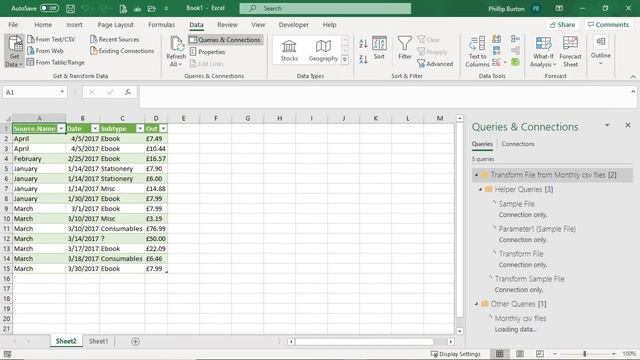This screenshot has height=360, width=640.
Task: Select the Transform Sample File query
Action: (x=529, y=279)
